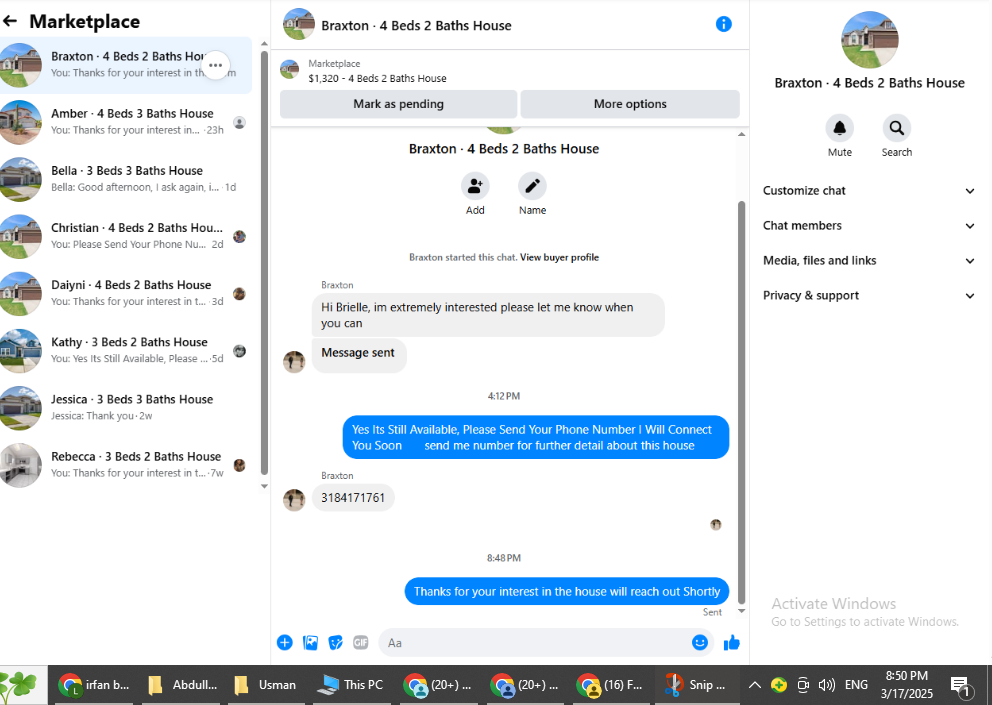992x705 pixels.
Task: Search in conversation magnifier icon
Action: (x=896, y=128)
